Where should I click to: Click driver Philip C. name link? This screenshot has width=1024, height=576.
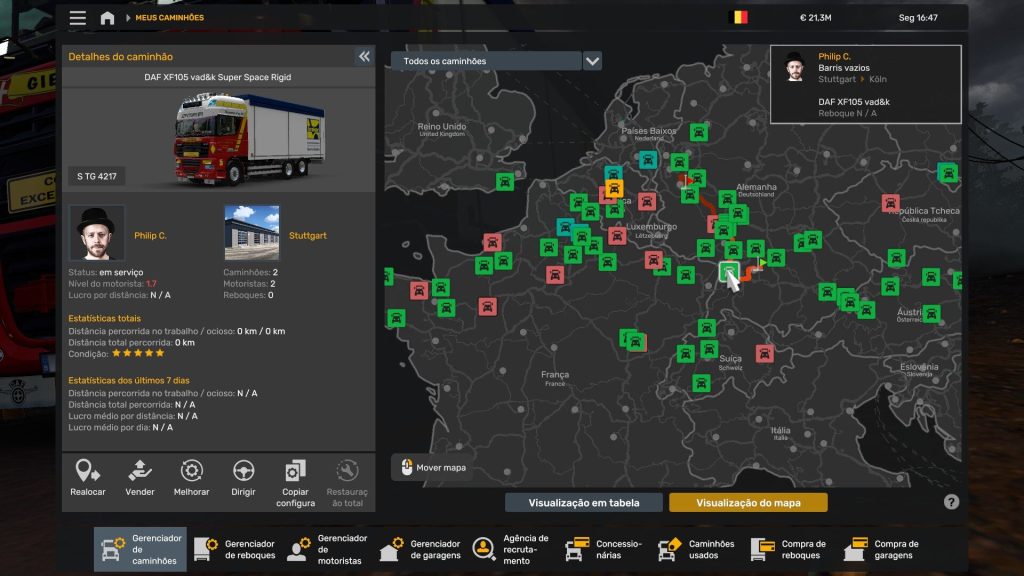click(150, 236)
